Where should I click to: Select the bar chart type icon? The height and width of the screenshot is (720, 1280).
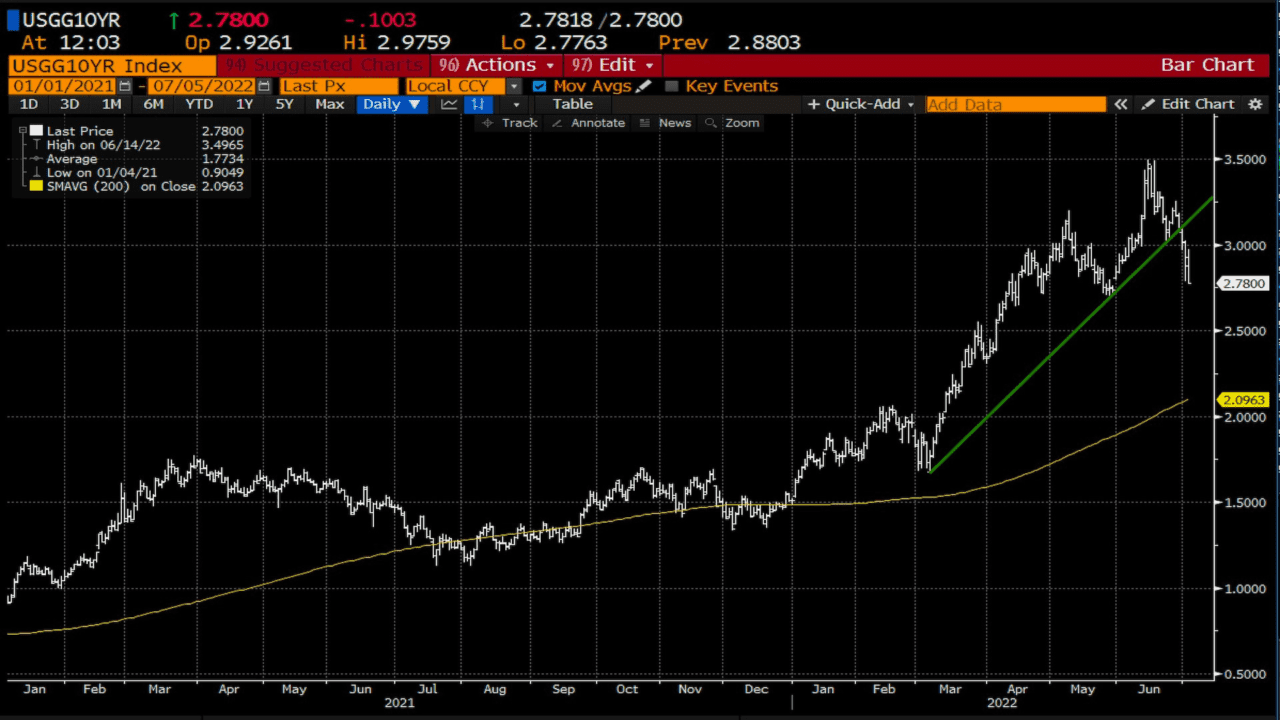point(478,104)
